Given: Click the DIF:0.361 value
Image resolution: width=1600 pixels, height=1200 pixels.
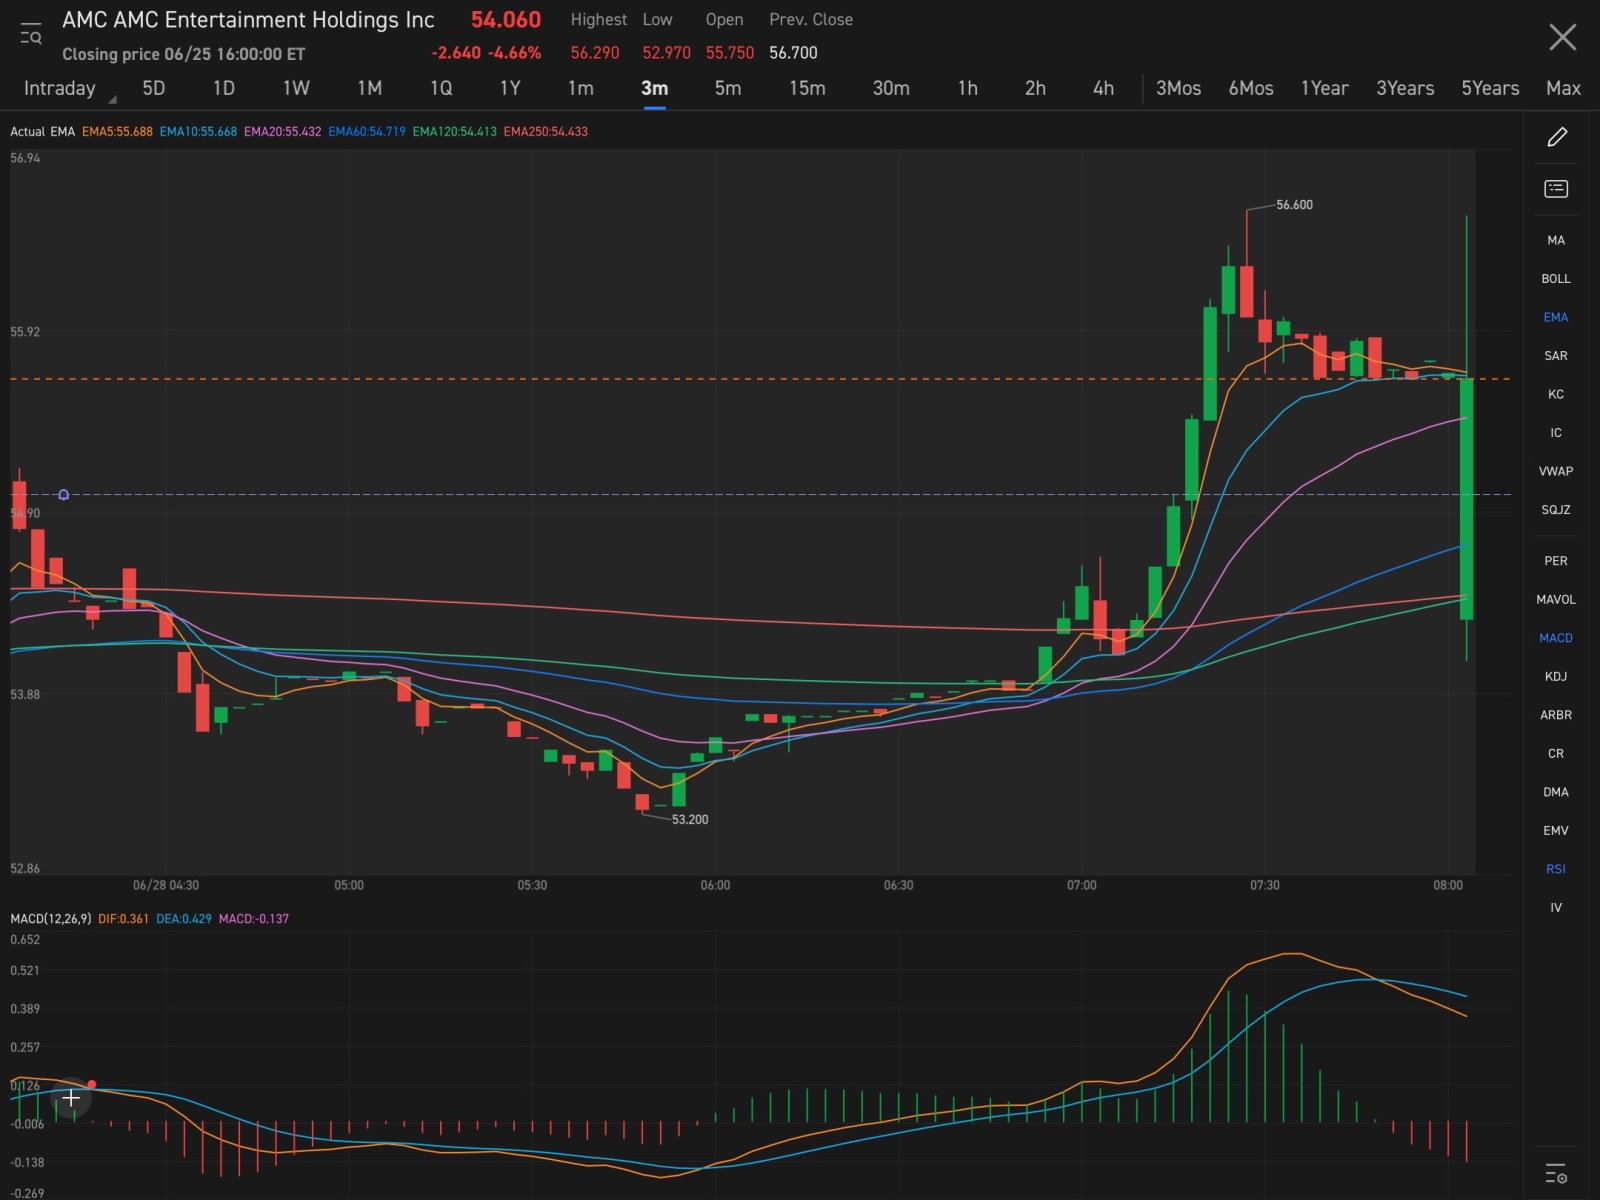Looking at the screenshot, I should pyautogui.click(x=123, y=918).
